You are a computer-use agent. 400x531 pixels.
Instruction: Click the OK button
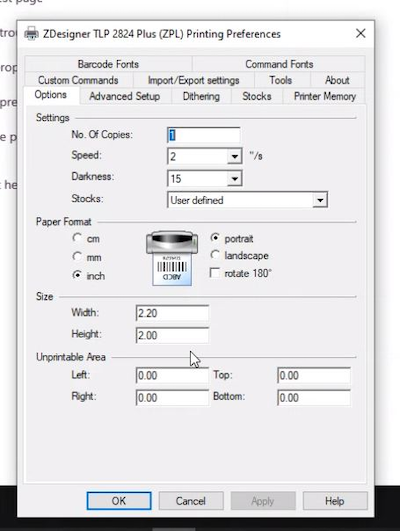coord(119,501)
